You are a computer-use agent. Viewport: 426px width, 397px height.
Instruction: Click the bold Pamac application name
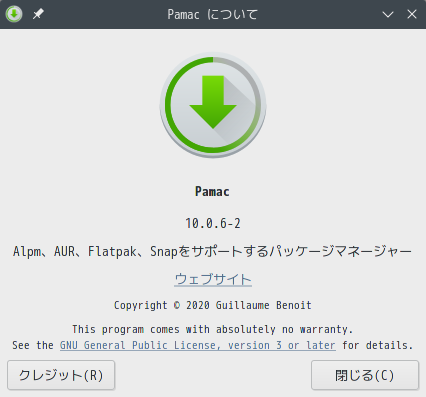pos(212,192)
